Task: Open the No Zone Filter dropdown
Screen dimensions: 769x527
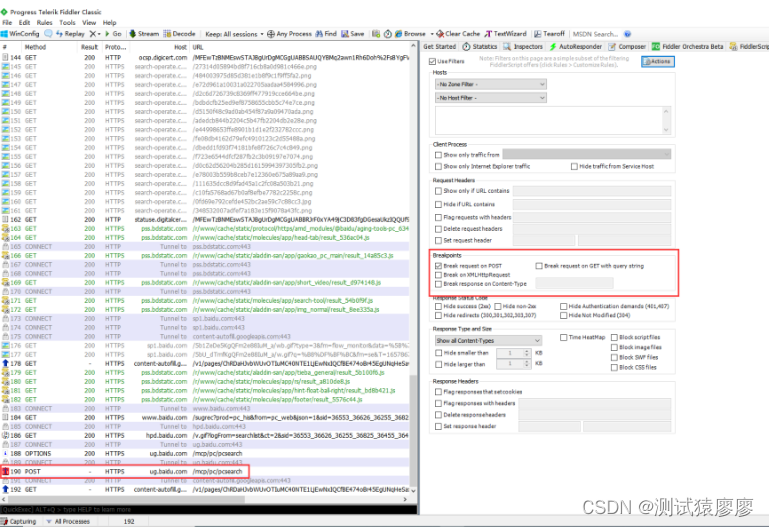Action: tap(491, 84)
